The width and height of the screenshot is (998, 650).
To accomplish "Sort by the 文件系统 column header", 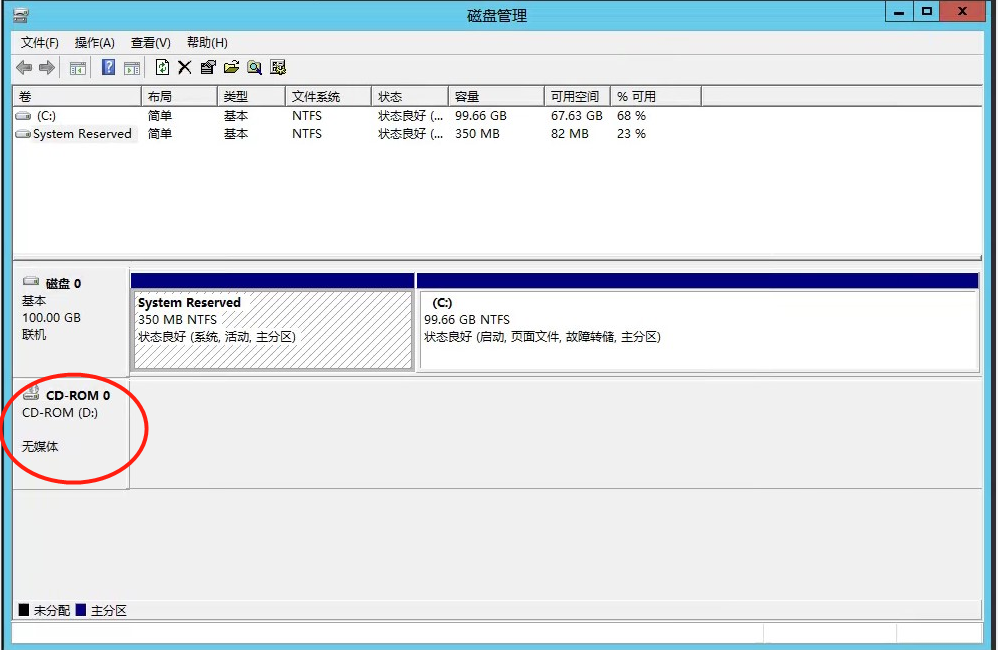I will coord(328,97).
